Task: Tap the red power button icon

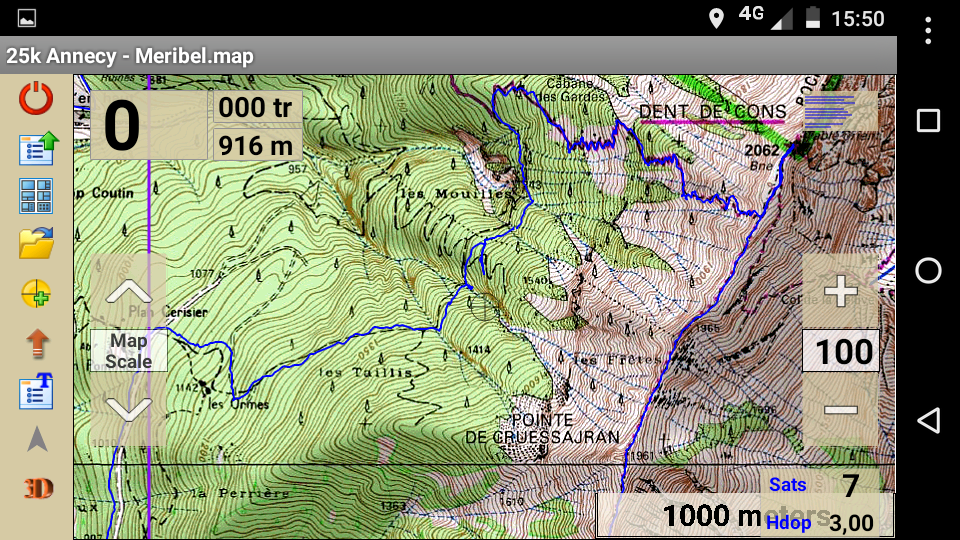Action: (36, 98)
